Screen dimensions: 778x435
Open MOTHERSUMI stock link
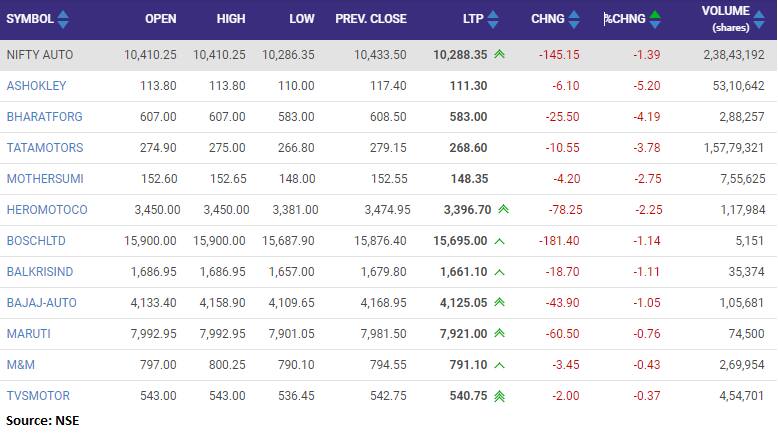(x=45, y=179)
